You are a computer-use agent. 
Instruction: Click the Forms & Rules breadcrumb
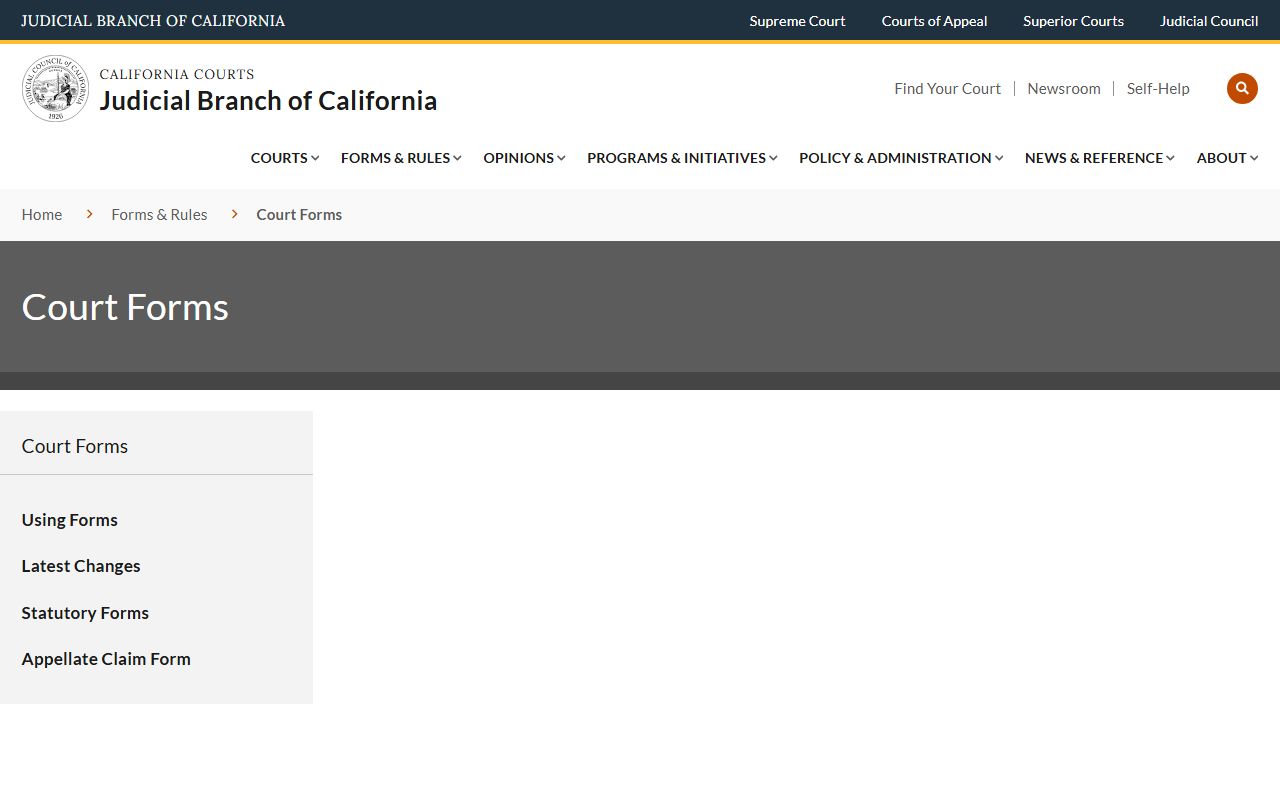159,214
